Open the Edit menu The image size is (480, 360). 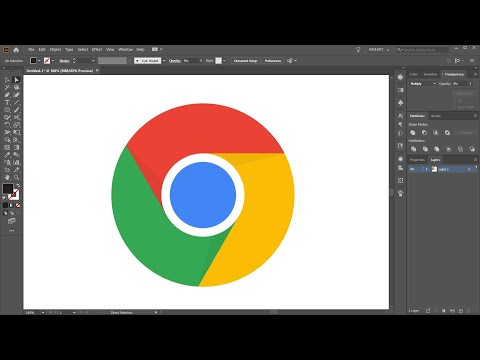pos(42,49)
